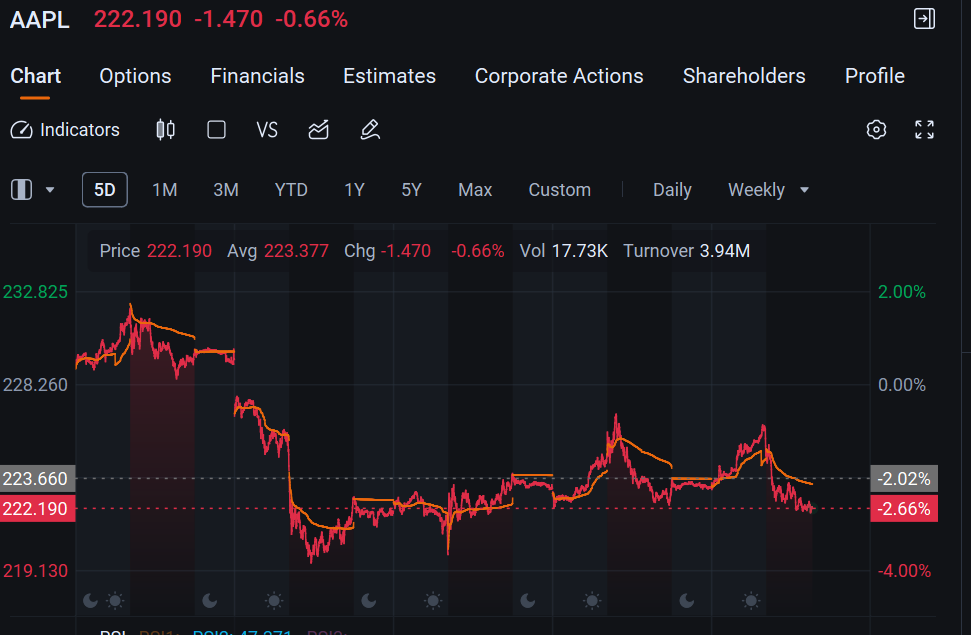
Task: Click the Max range button
Action: point(475,190)
